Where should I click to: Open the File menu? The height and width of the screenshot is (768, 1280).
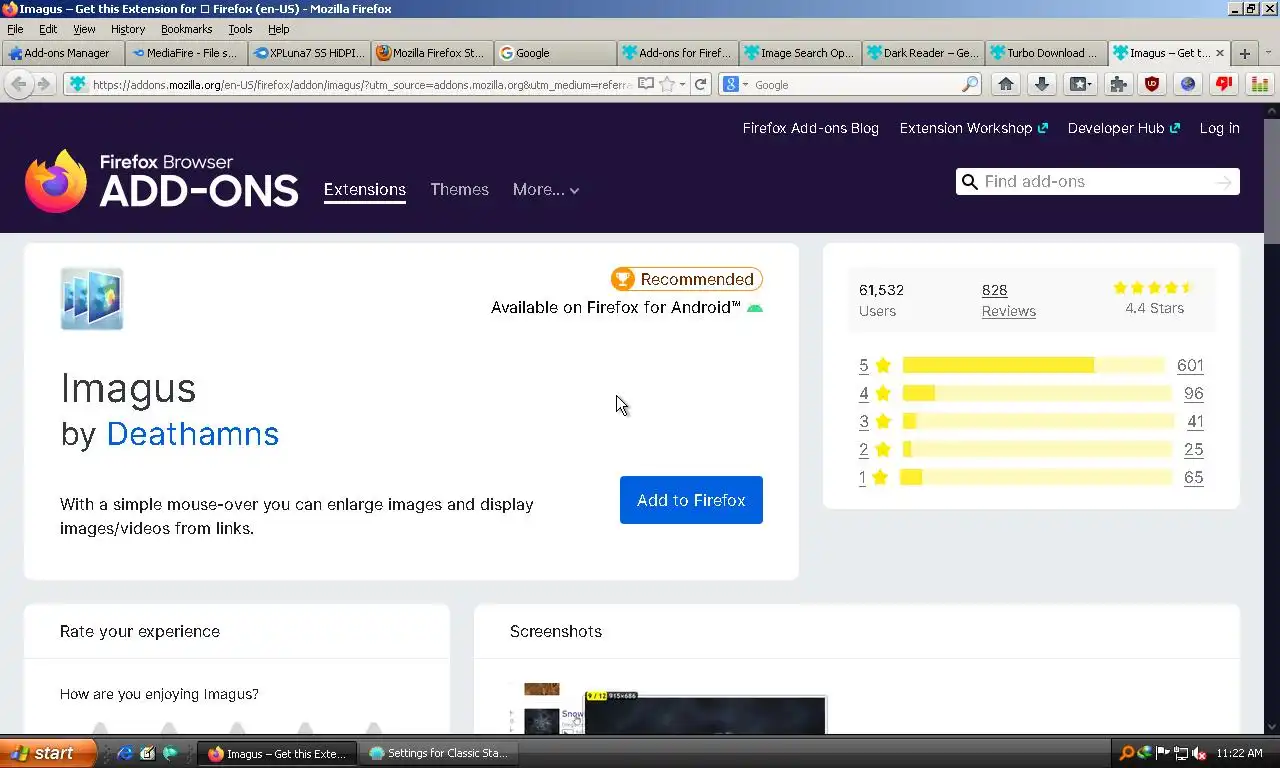click(15, 29)
